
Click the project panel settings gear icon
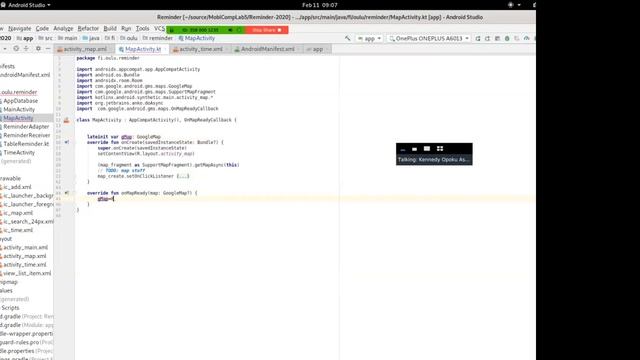click(38, 49)
